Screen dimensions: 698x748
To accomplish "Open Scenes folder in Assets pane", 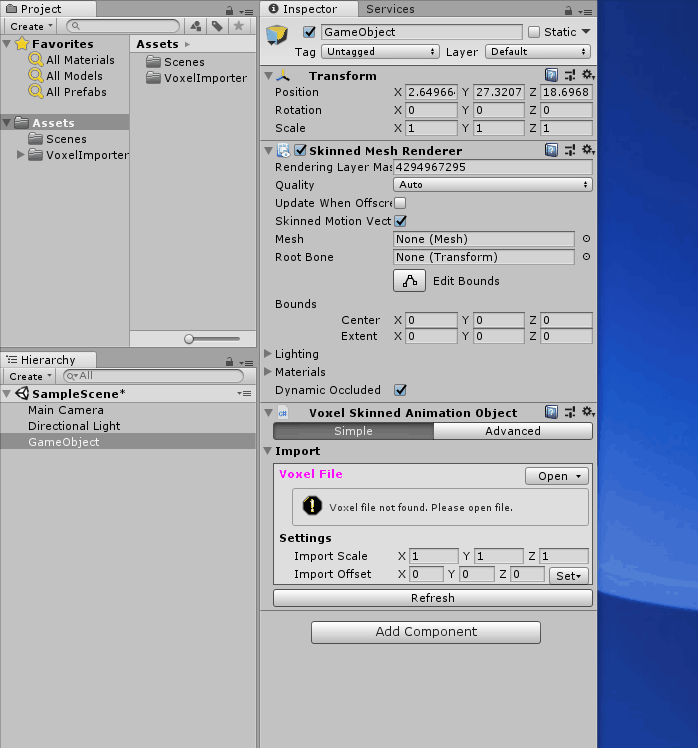I will pyautogui.click(x=176, y=62).
